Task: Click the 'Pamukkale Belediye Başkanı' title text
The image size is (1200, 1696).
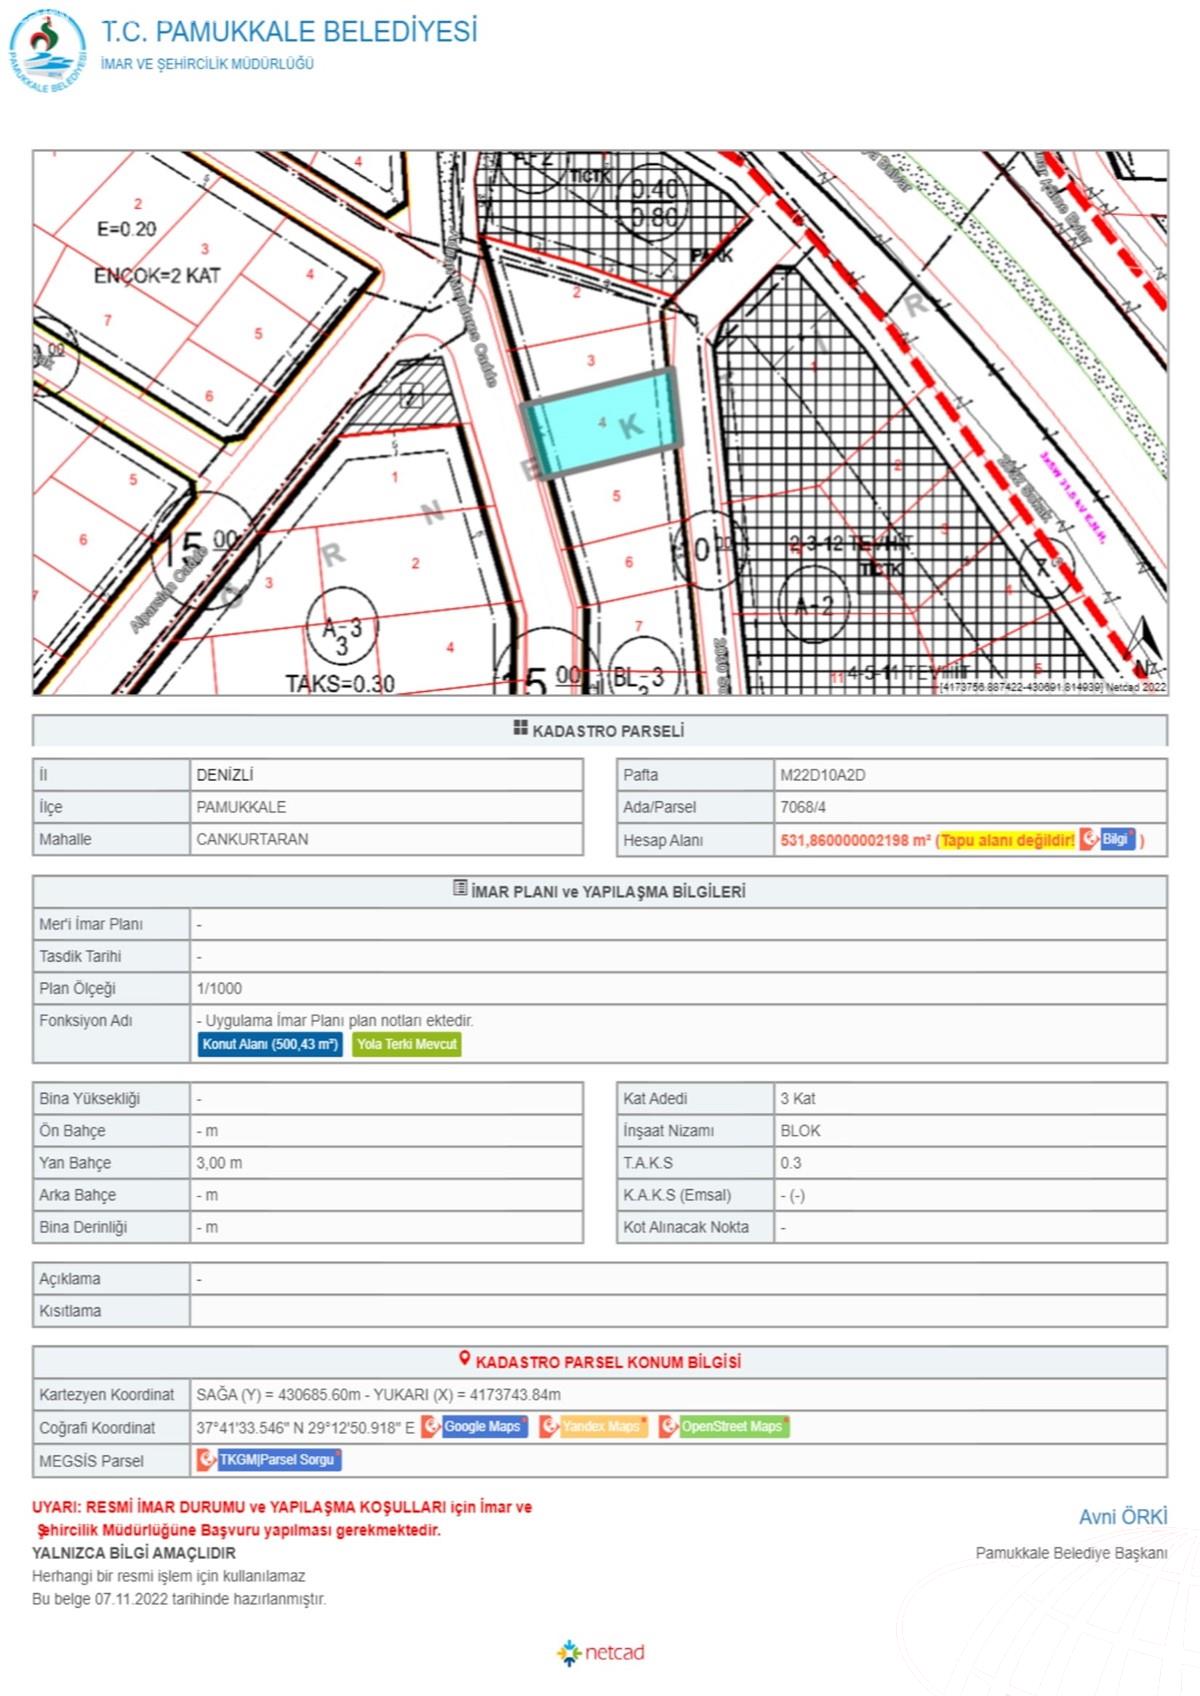Action: pyautogui.click(x=1071, y=1553)
